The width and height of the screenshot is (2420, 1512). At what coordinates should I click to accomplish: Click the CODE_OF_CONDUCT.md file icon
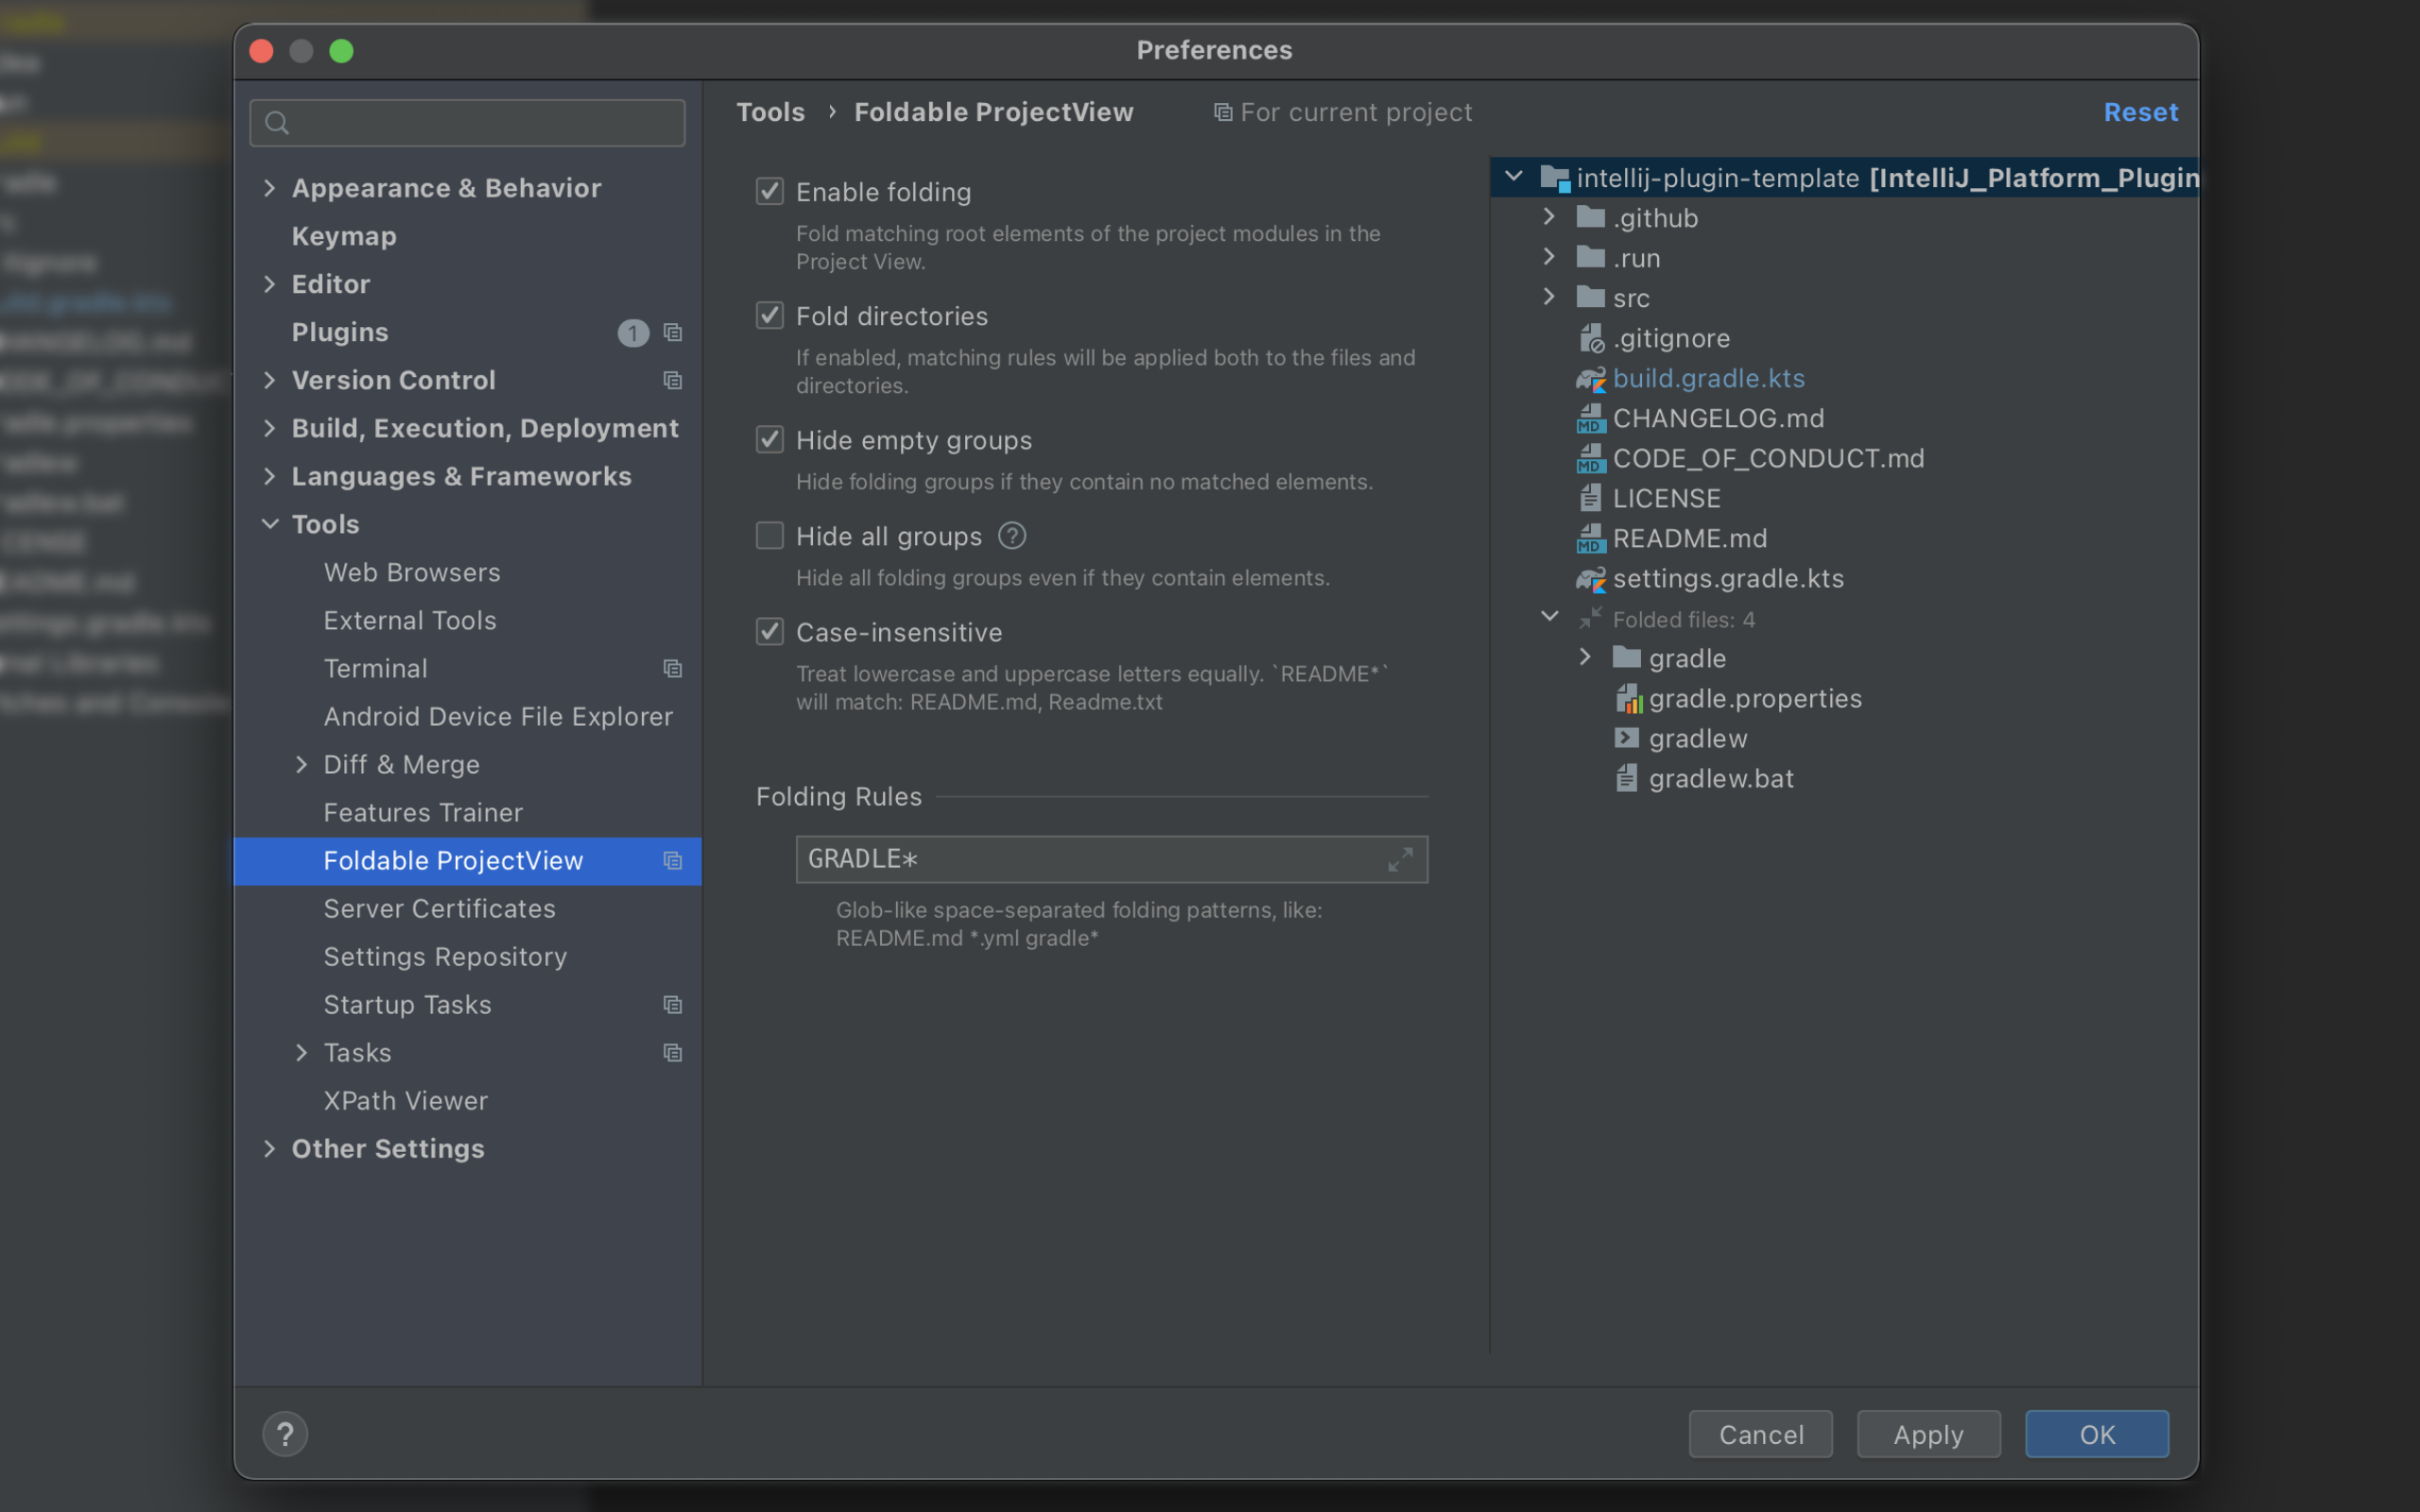(x=1589, y=456)
